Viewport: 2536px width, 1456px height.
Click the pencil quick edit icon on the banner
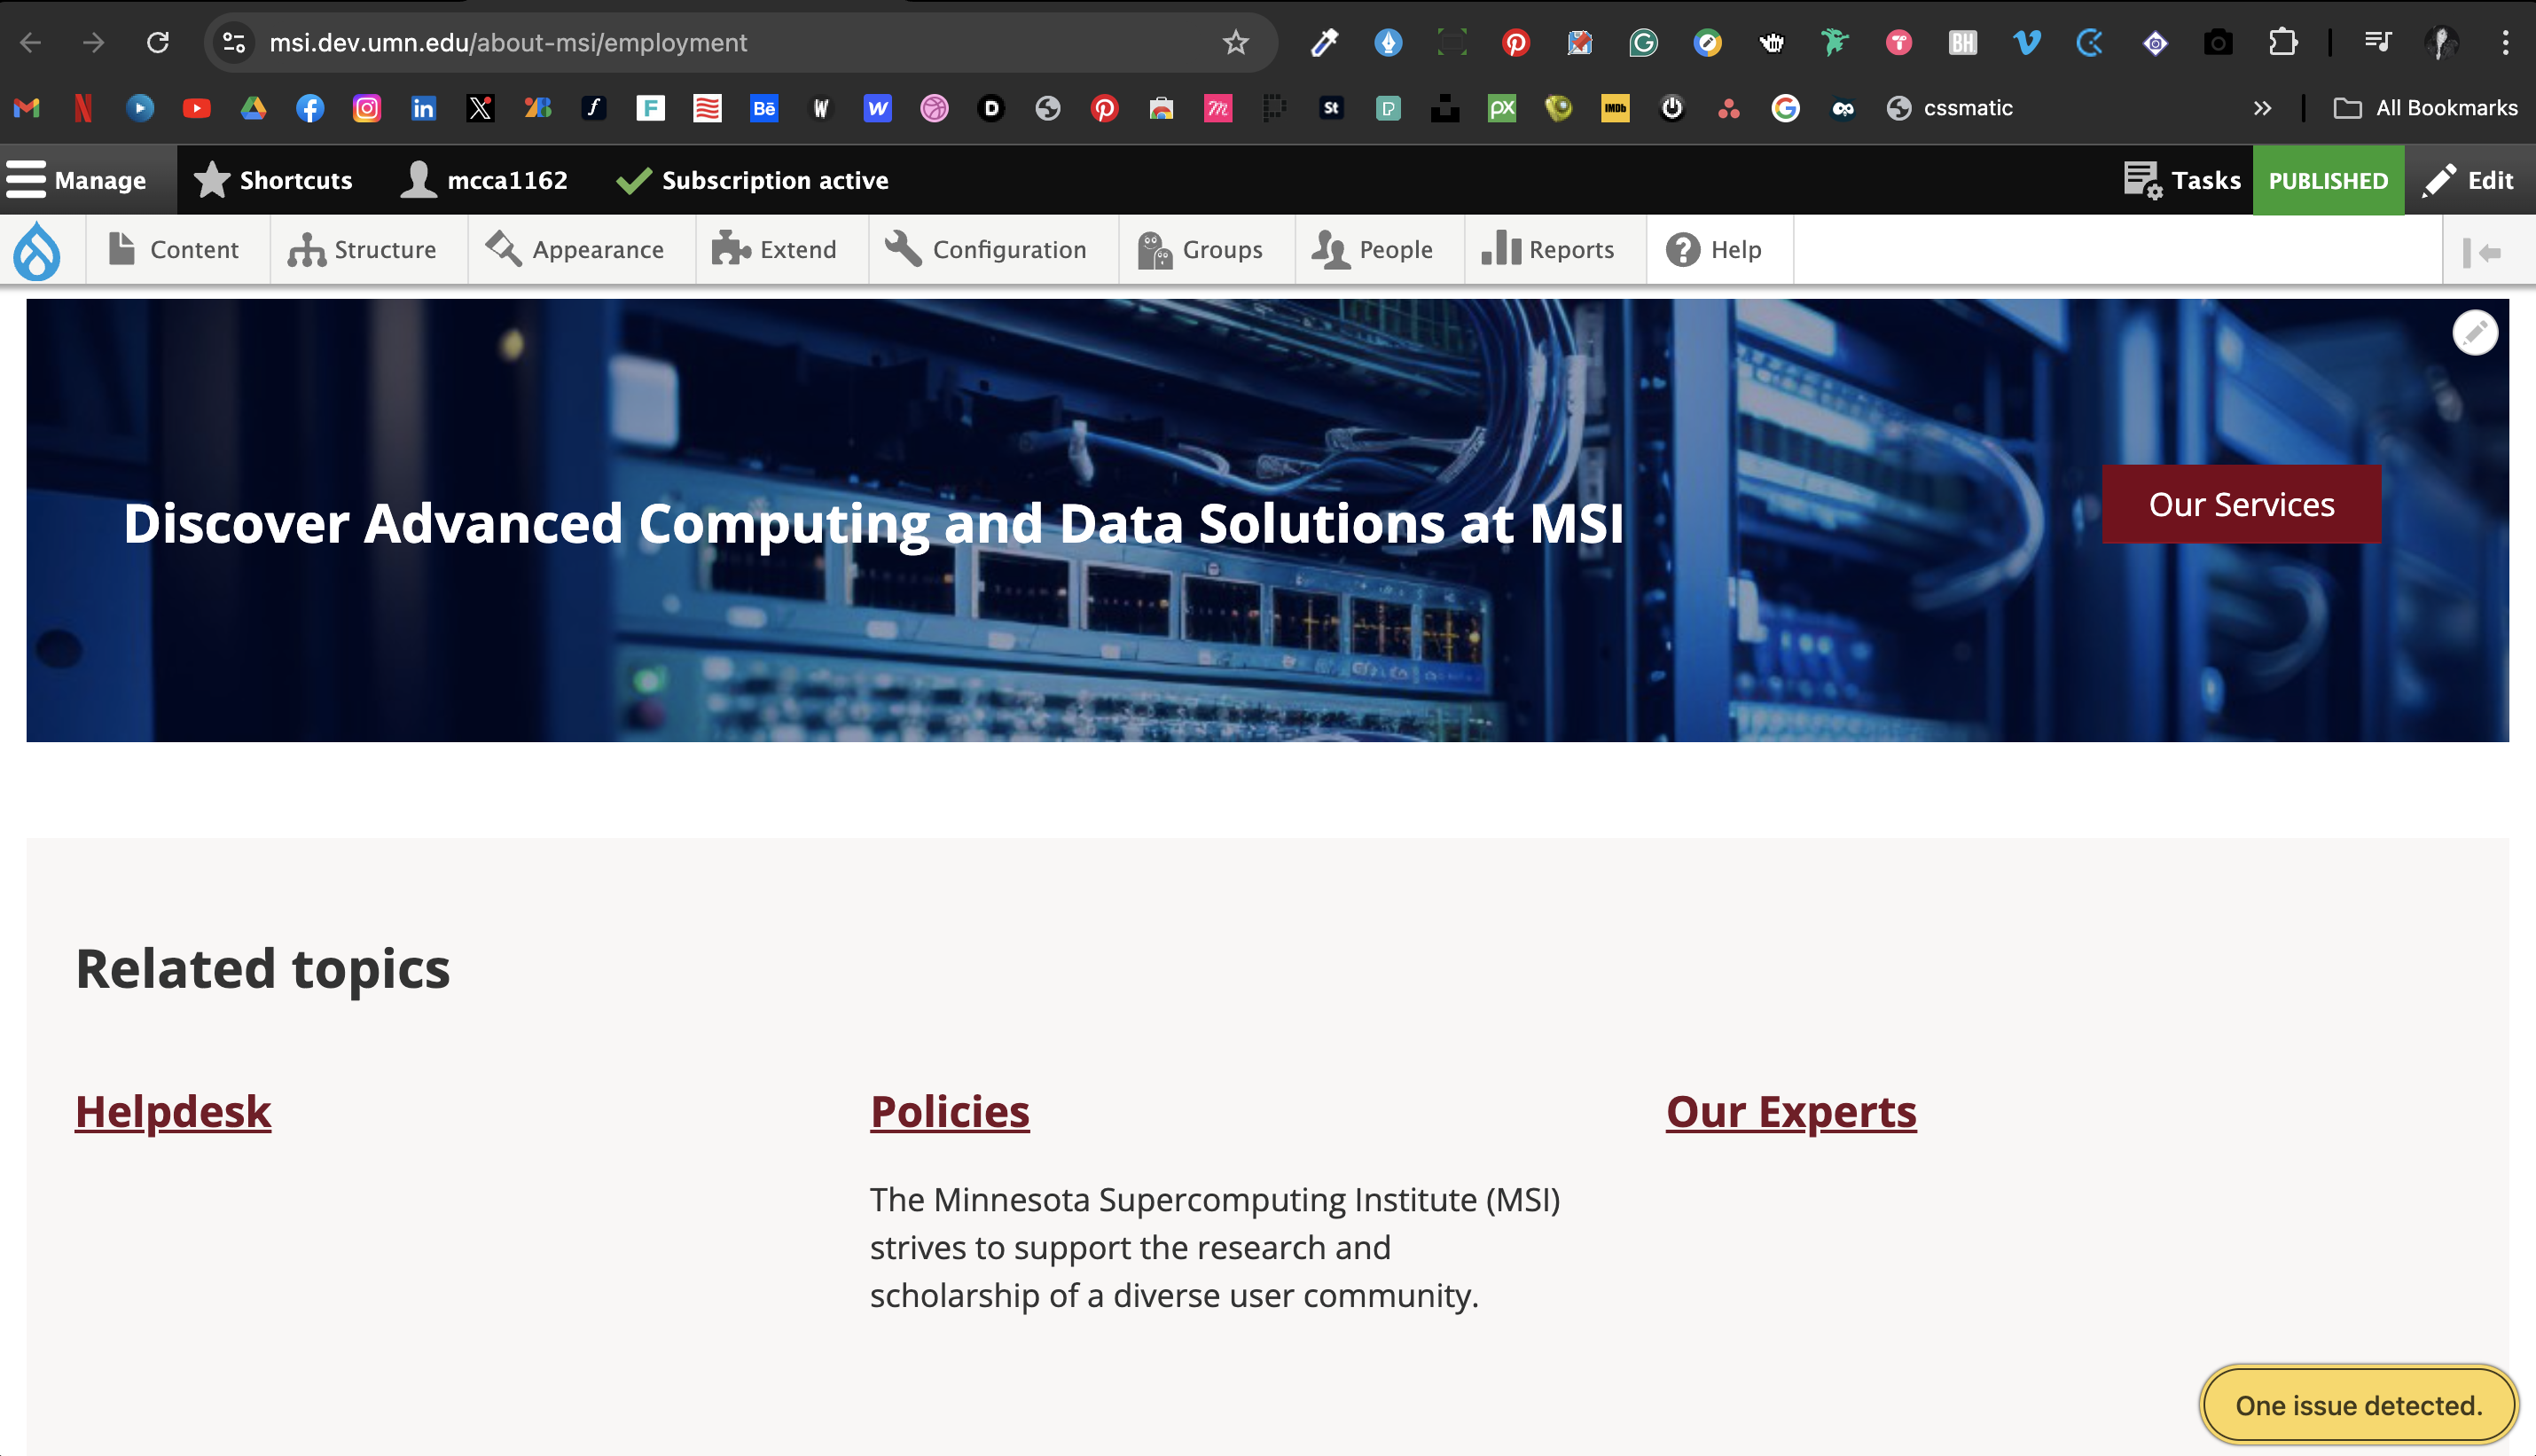pos(2475,333)
